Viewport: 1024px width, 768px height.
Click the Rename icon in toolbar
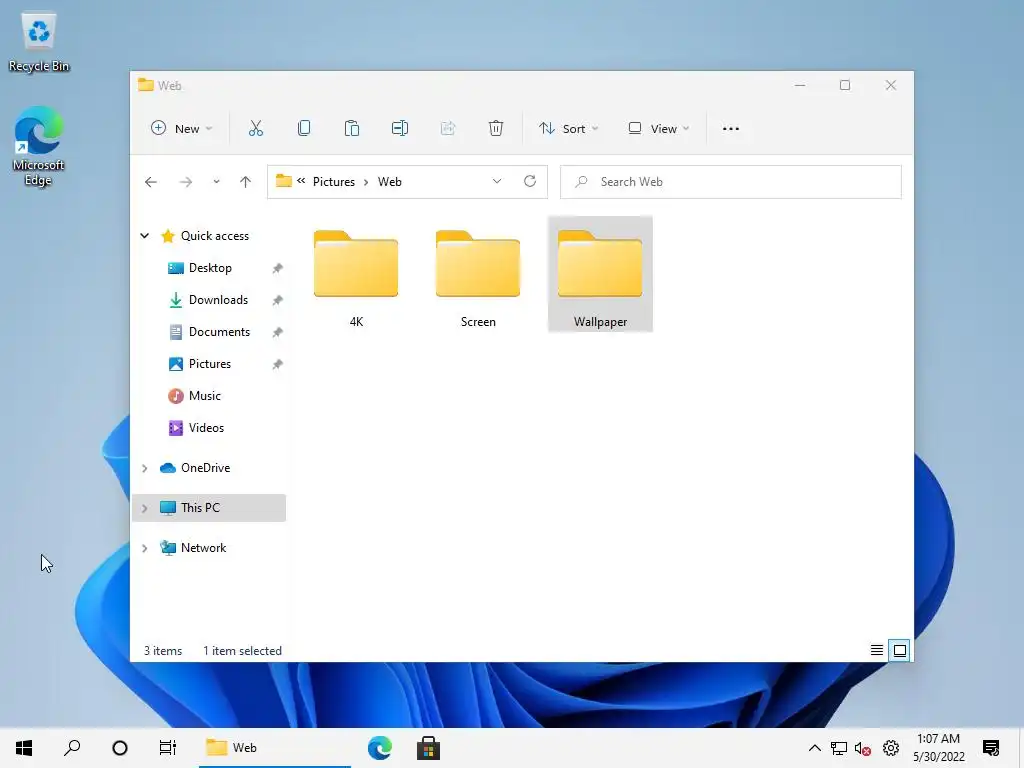(400, 129)
